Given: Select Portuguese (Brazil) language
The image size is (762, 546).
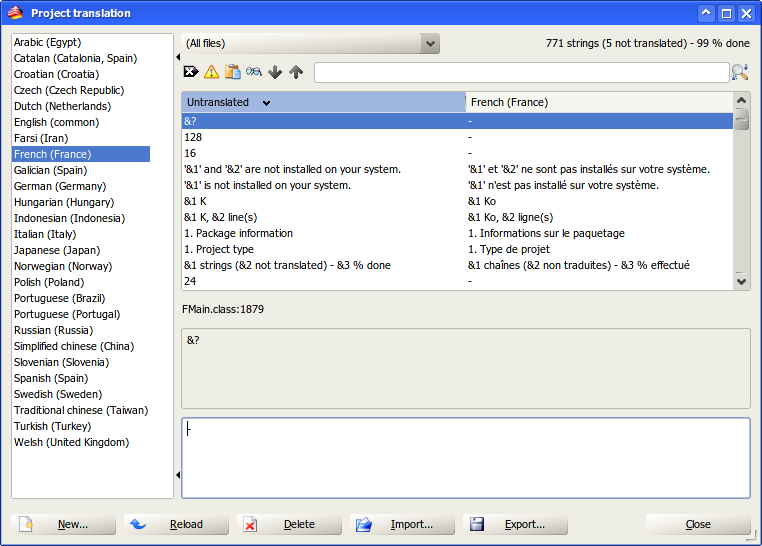Looking at the screenshot, I should click(x=59, y=299).
